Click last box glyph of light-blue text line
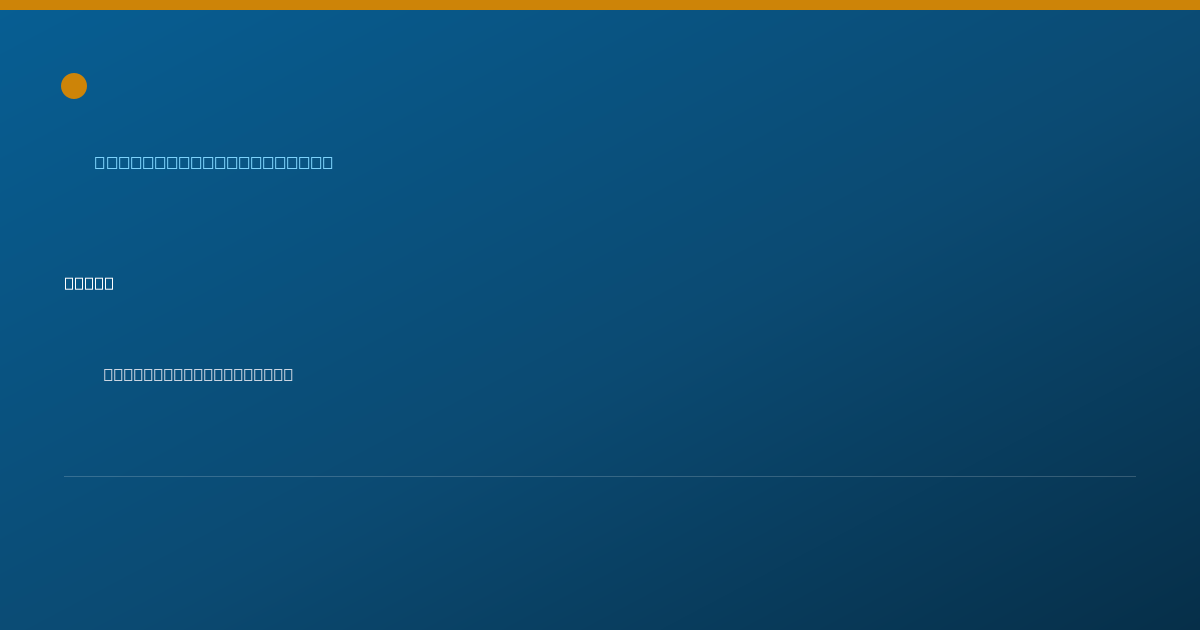The width and height of the screenshot is (1200, 630). pos(327,162)
